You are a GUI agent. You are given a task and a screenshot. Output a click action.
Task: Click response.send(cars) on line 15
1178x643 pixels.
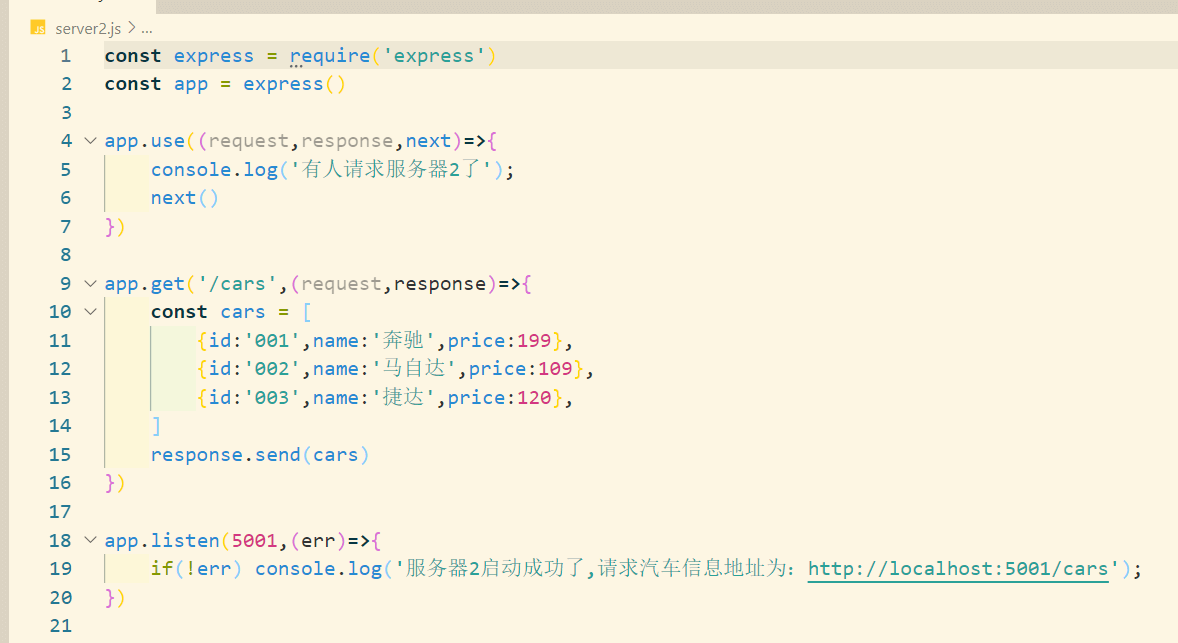(x=260, y=454)
